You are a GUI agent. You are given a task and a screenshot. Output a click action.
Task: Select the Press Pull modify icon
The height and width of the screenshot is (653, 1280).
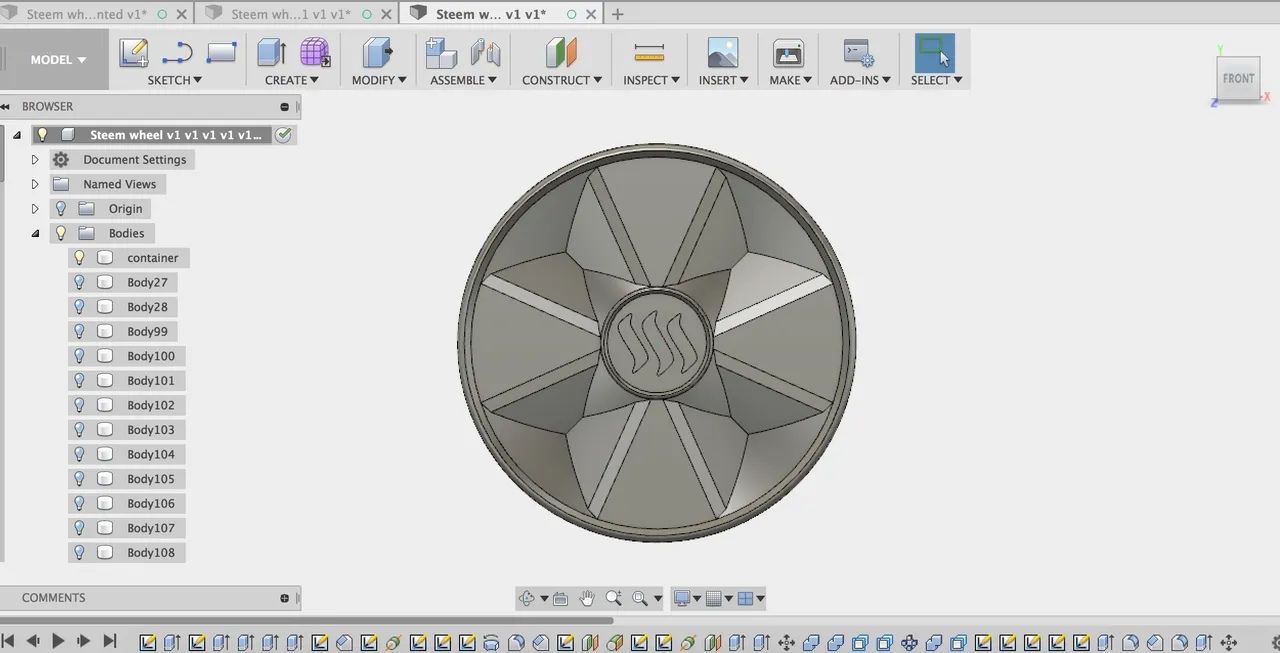377,53
